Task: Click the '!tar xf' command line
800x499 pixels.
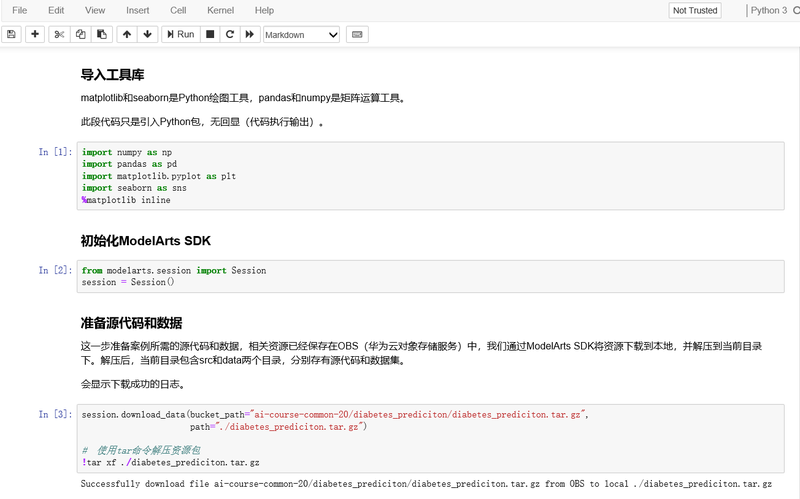Action: tap(170, 462)
